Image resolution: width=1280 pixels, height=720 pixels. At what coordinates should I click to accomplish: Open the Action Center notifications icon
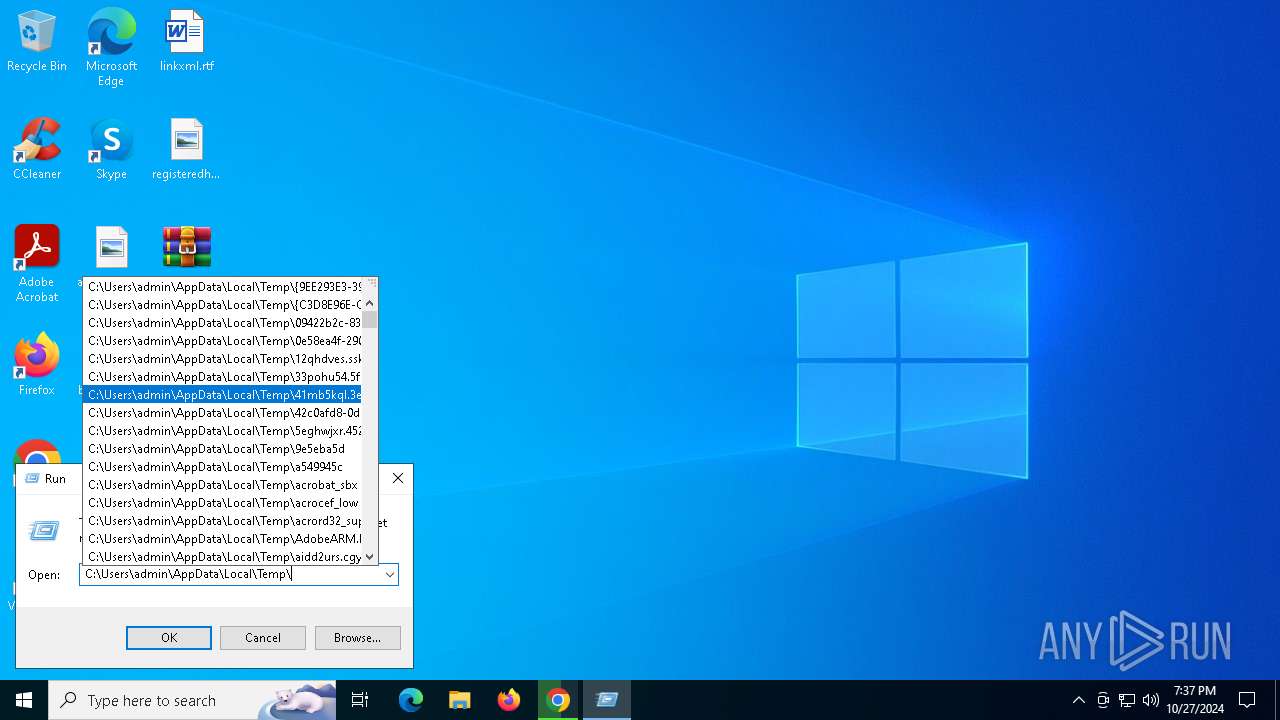1247,700
